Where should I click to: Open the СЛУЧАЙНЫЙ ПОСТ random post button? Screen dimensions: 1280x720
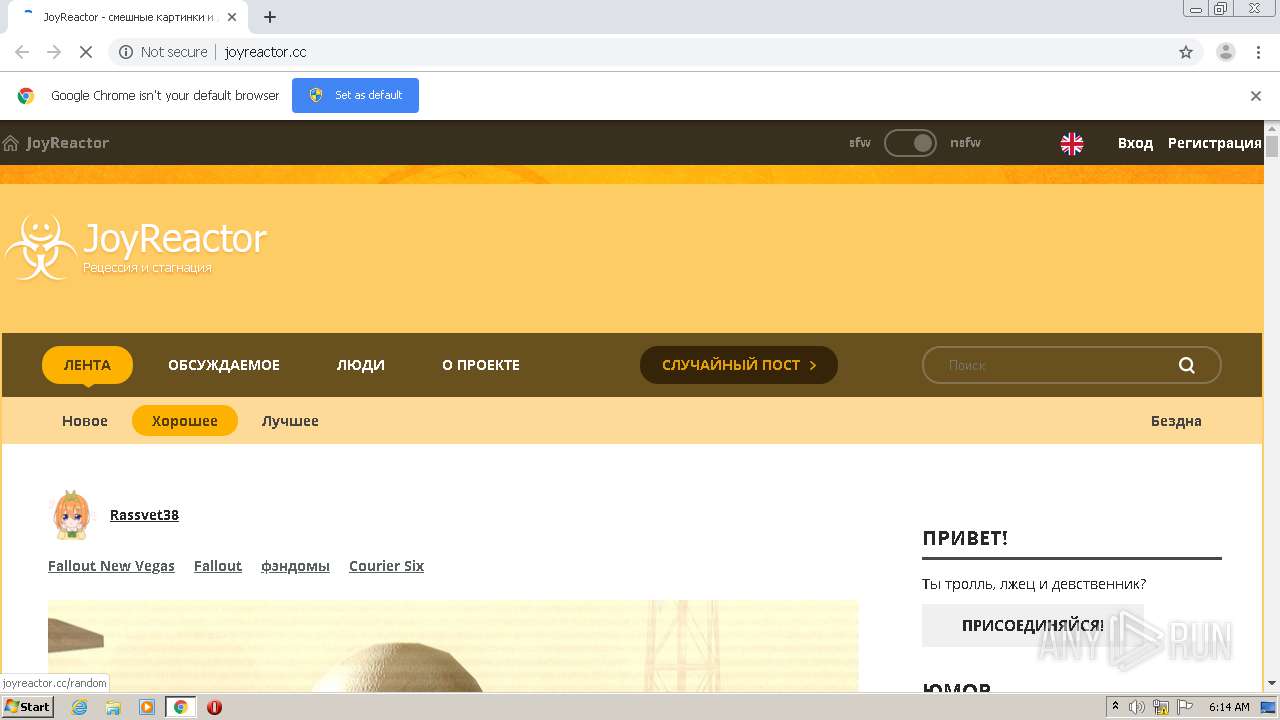(x=739, y=365)
